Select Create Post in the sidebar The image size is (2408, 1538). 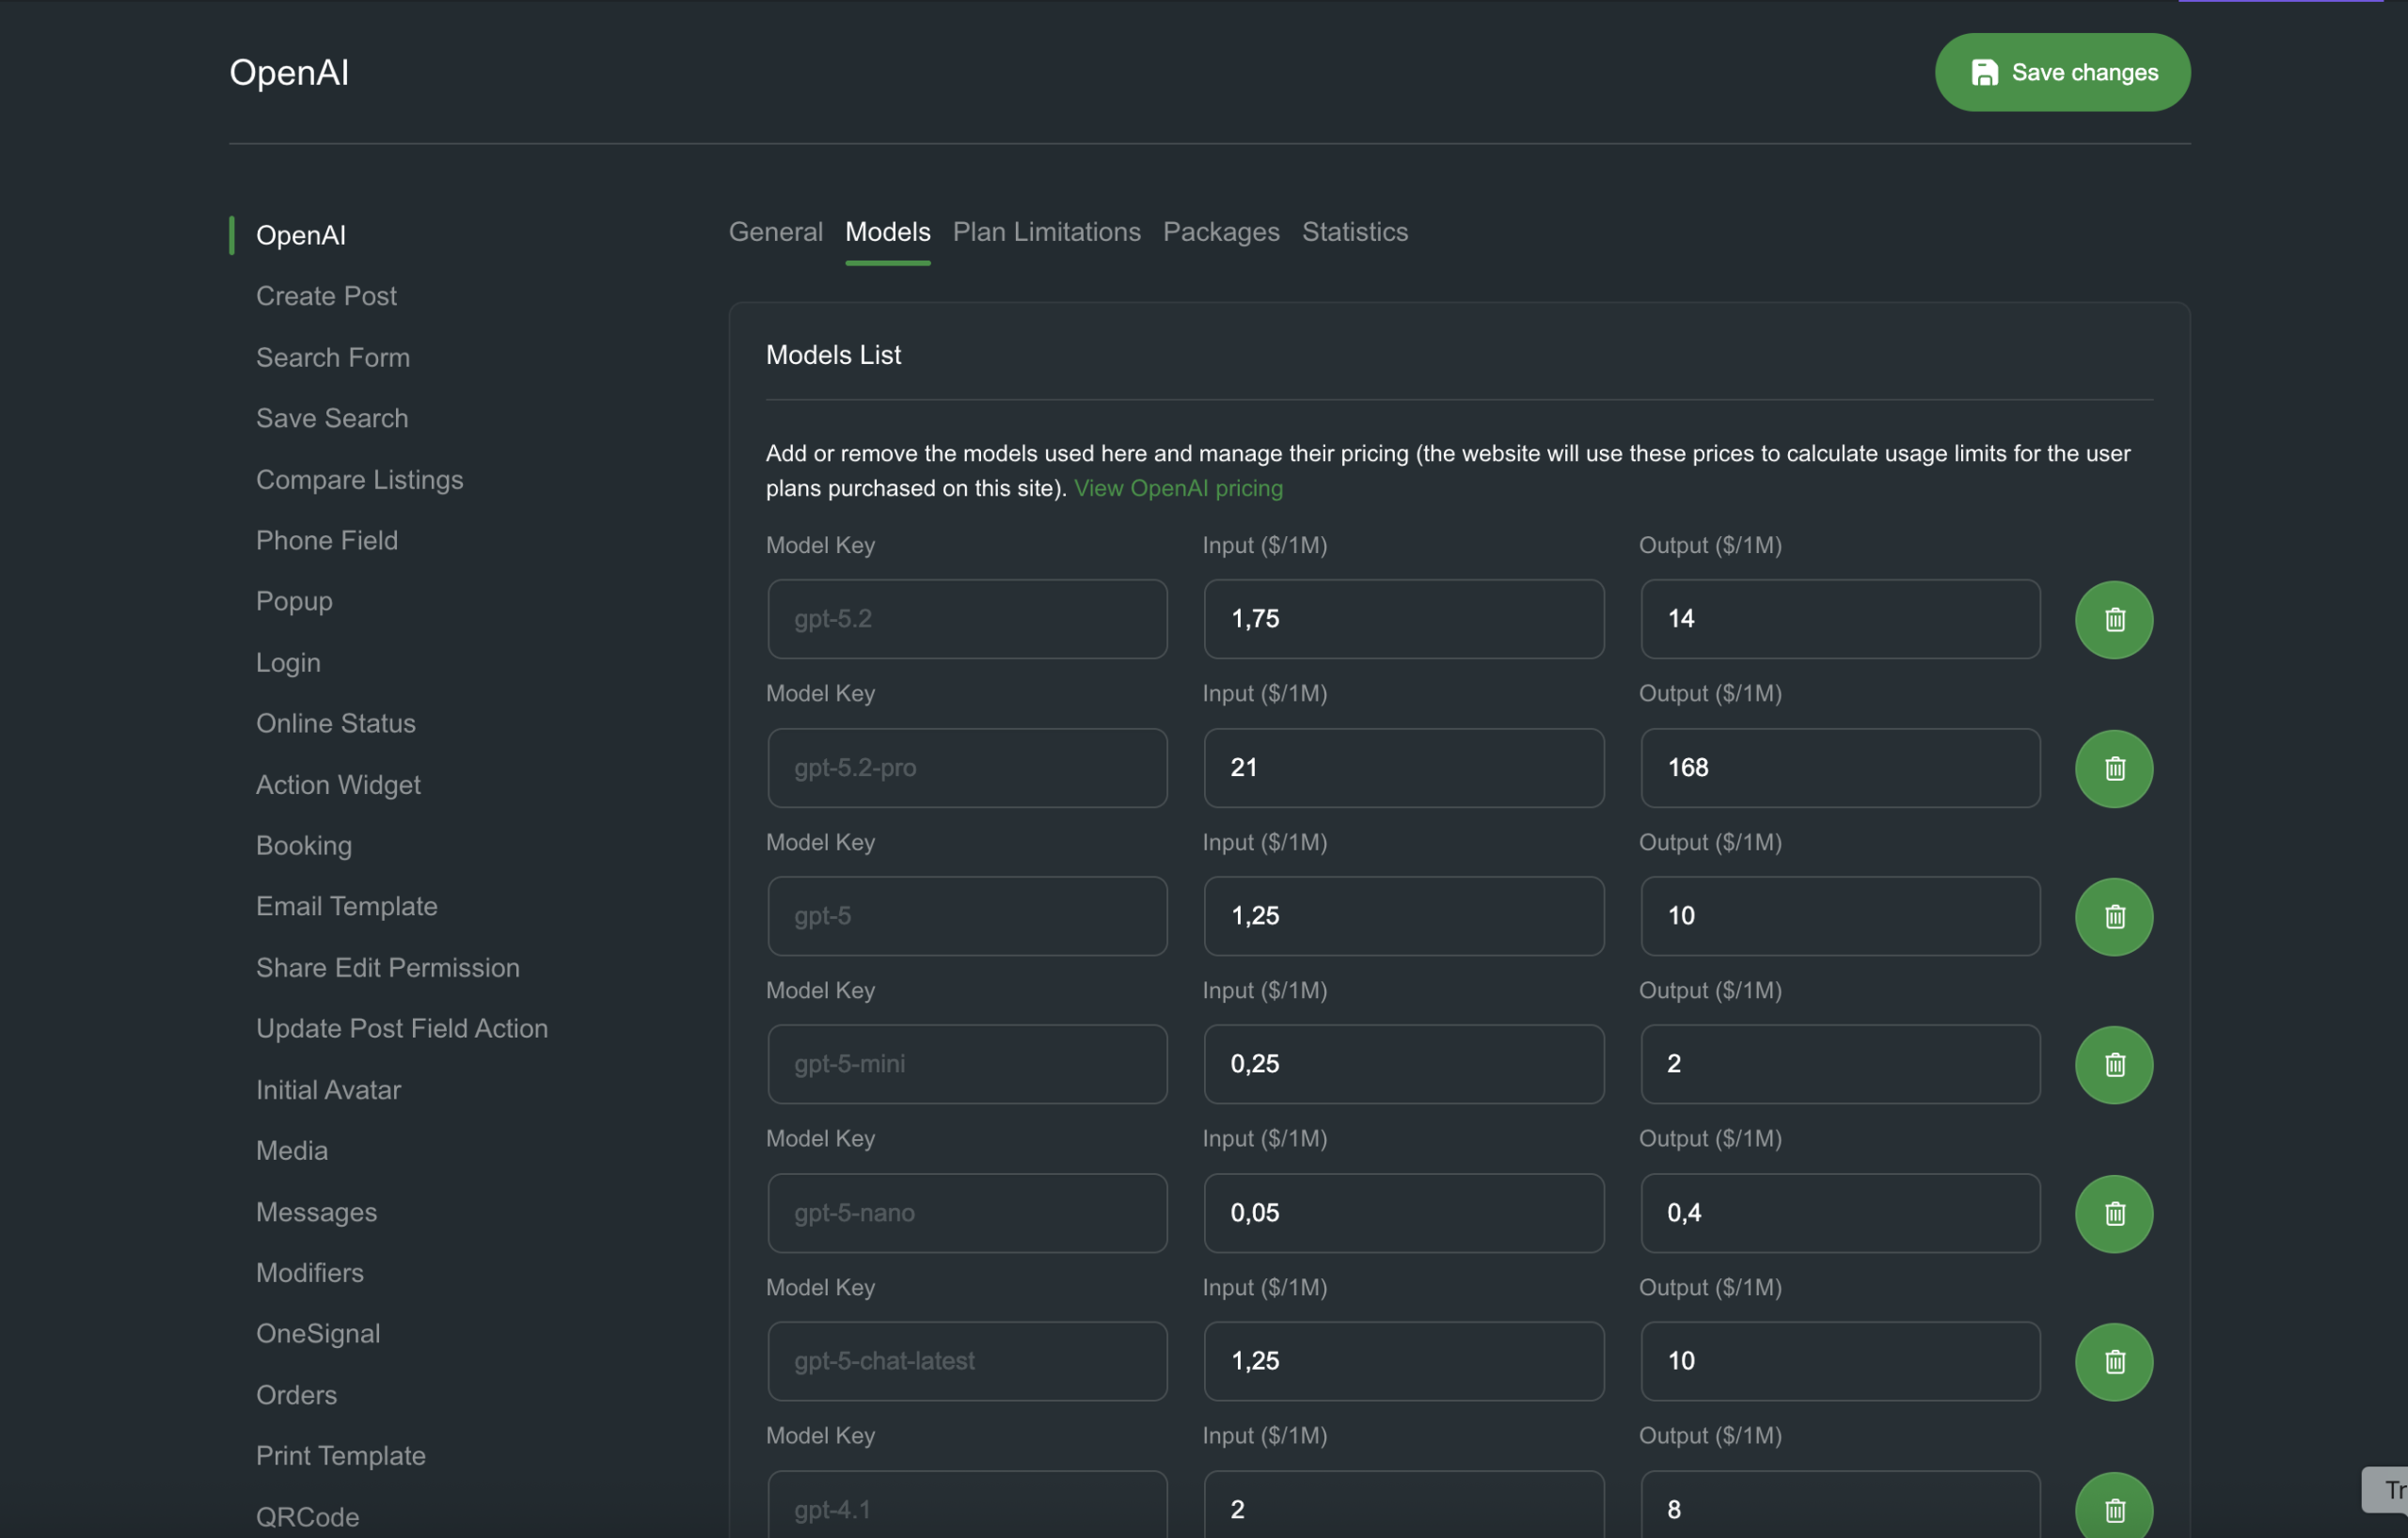point(326,296)
